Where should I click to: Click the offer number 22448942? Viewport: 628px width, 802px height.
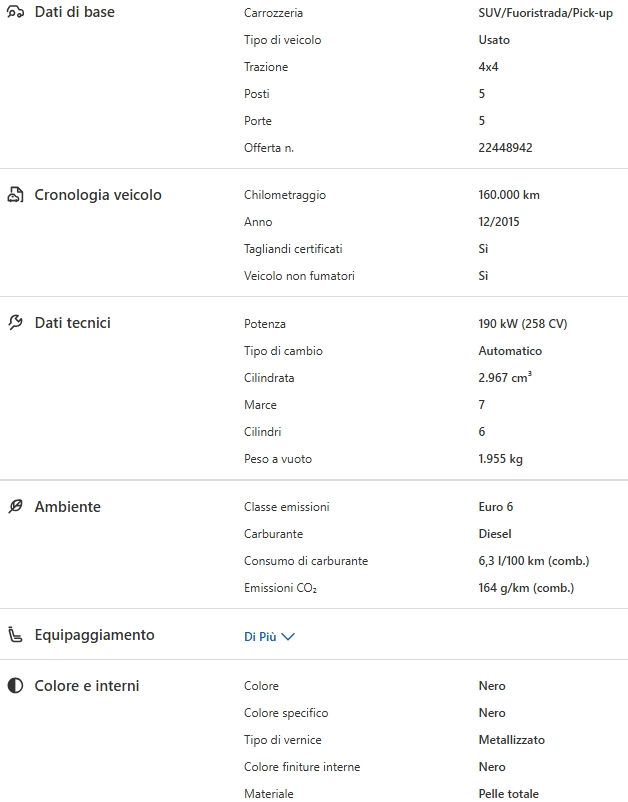click(x=505, y=148)
